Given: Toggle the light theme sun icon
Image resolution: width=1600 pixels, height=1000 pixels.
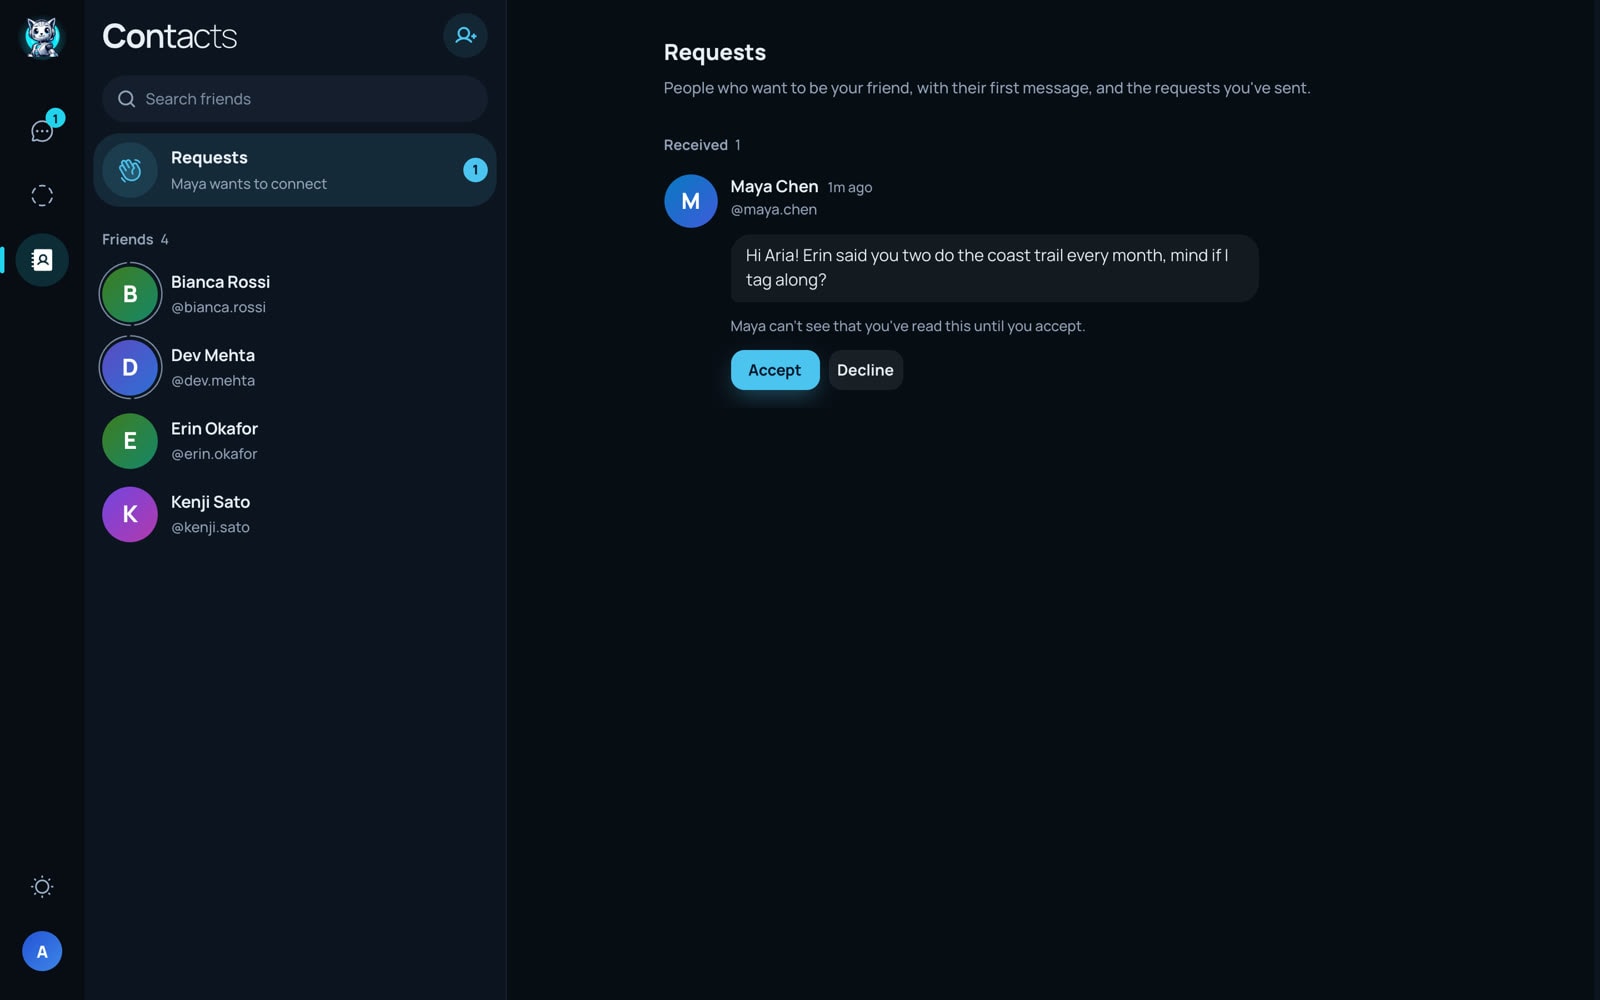Looking at the screenshot, I should (42, 887).
